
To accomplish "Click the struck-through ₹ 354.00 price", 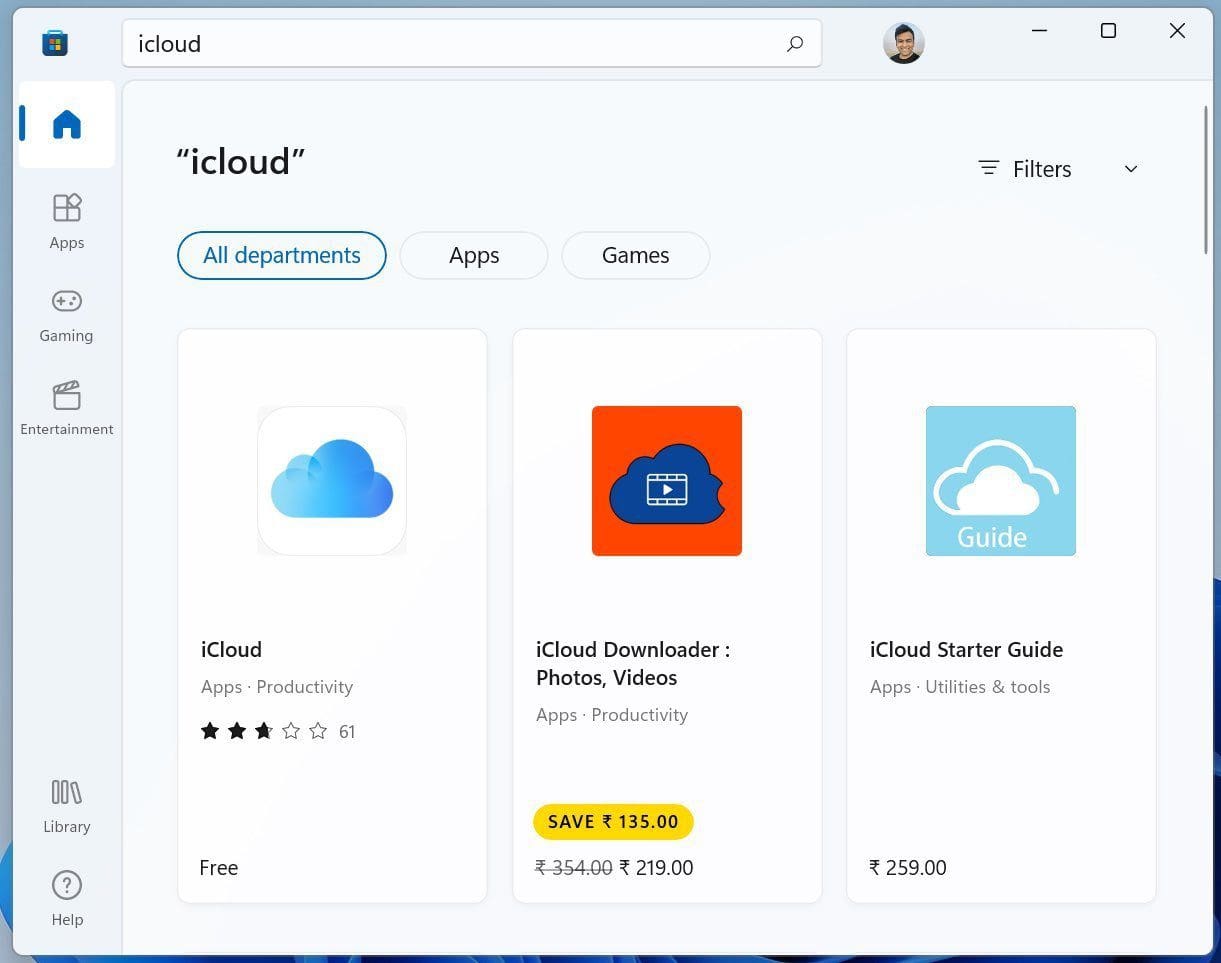I will 574,868.
